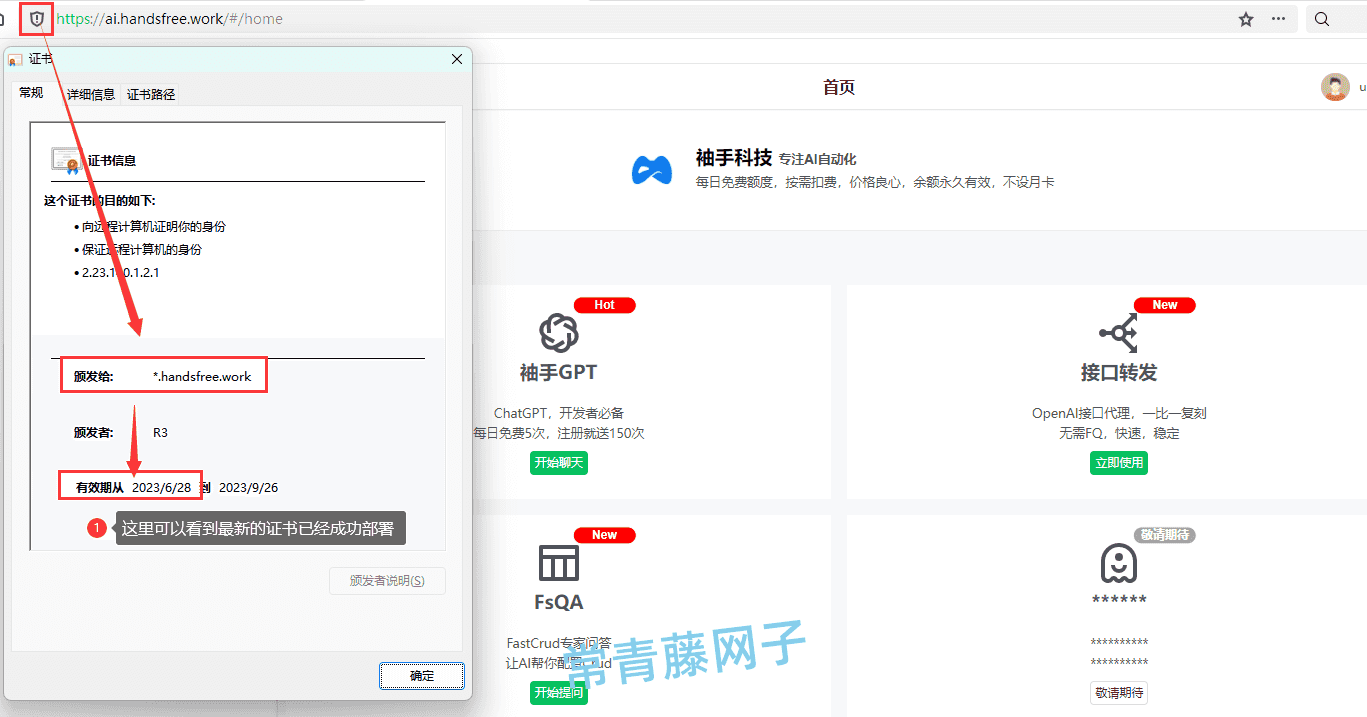The image size is (1367, 717).
Task: Click the Hot badge on 袖手GPT card
Action: click(604, 305)
